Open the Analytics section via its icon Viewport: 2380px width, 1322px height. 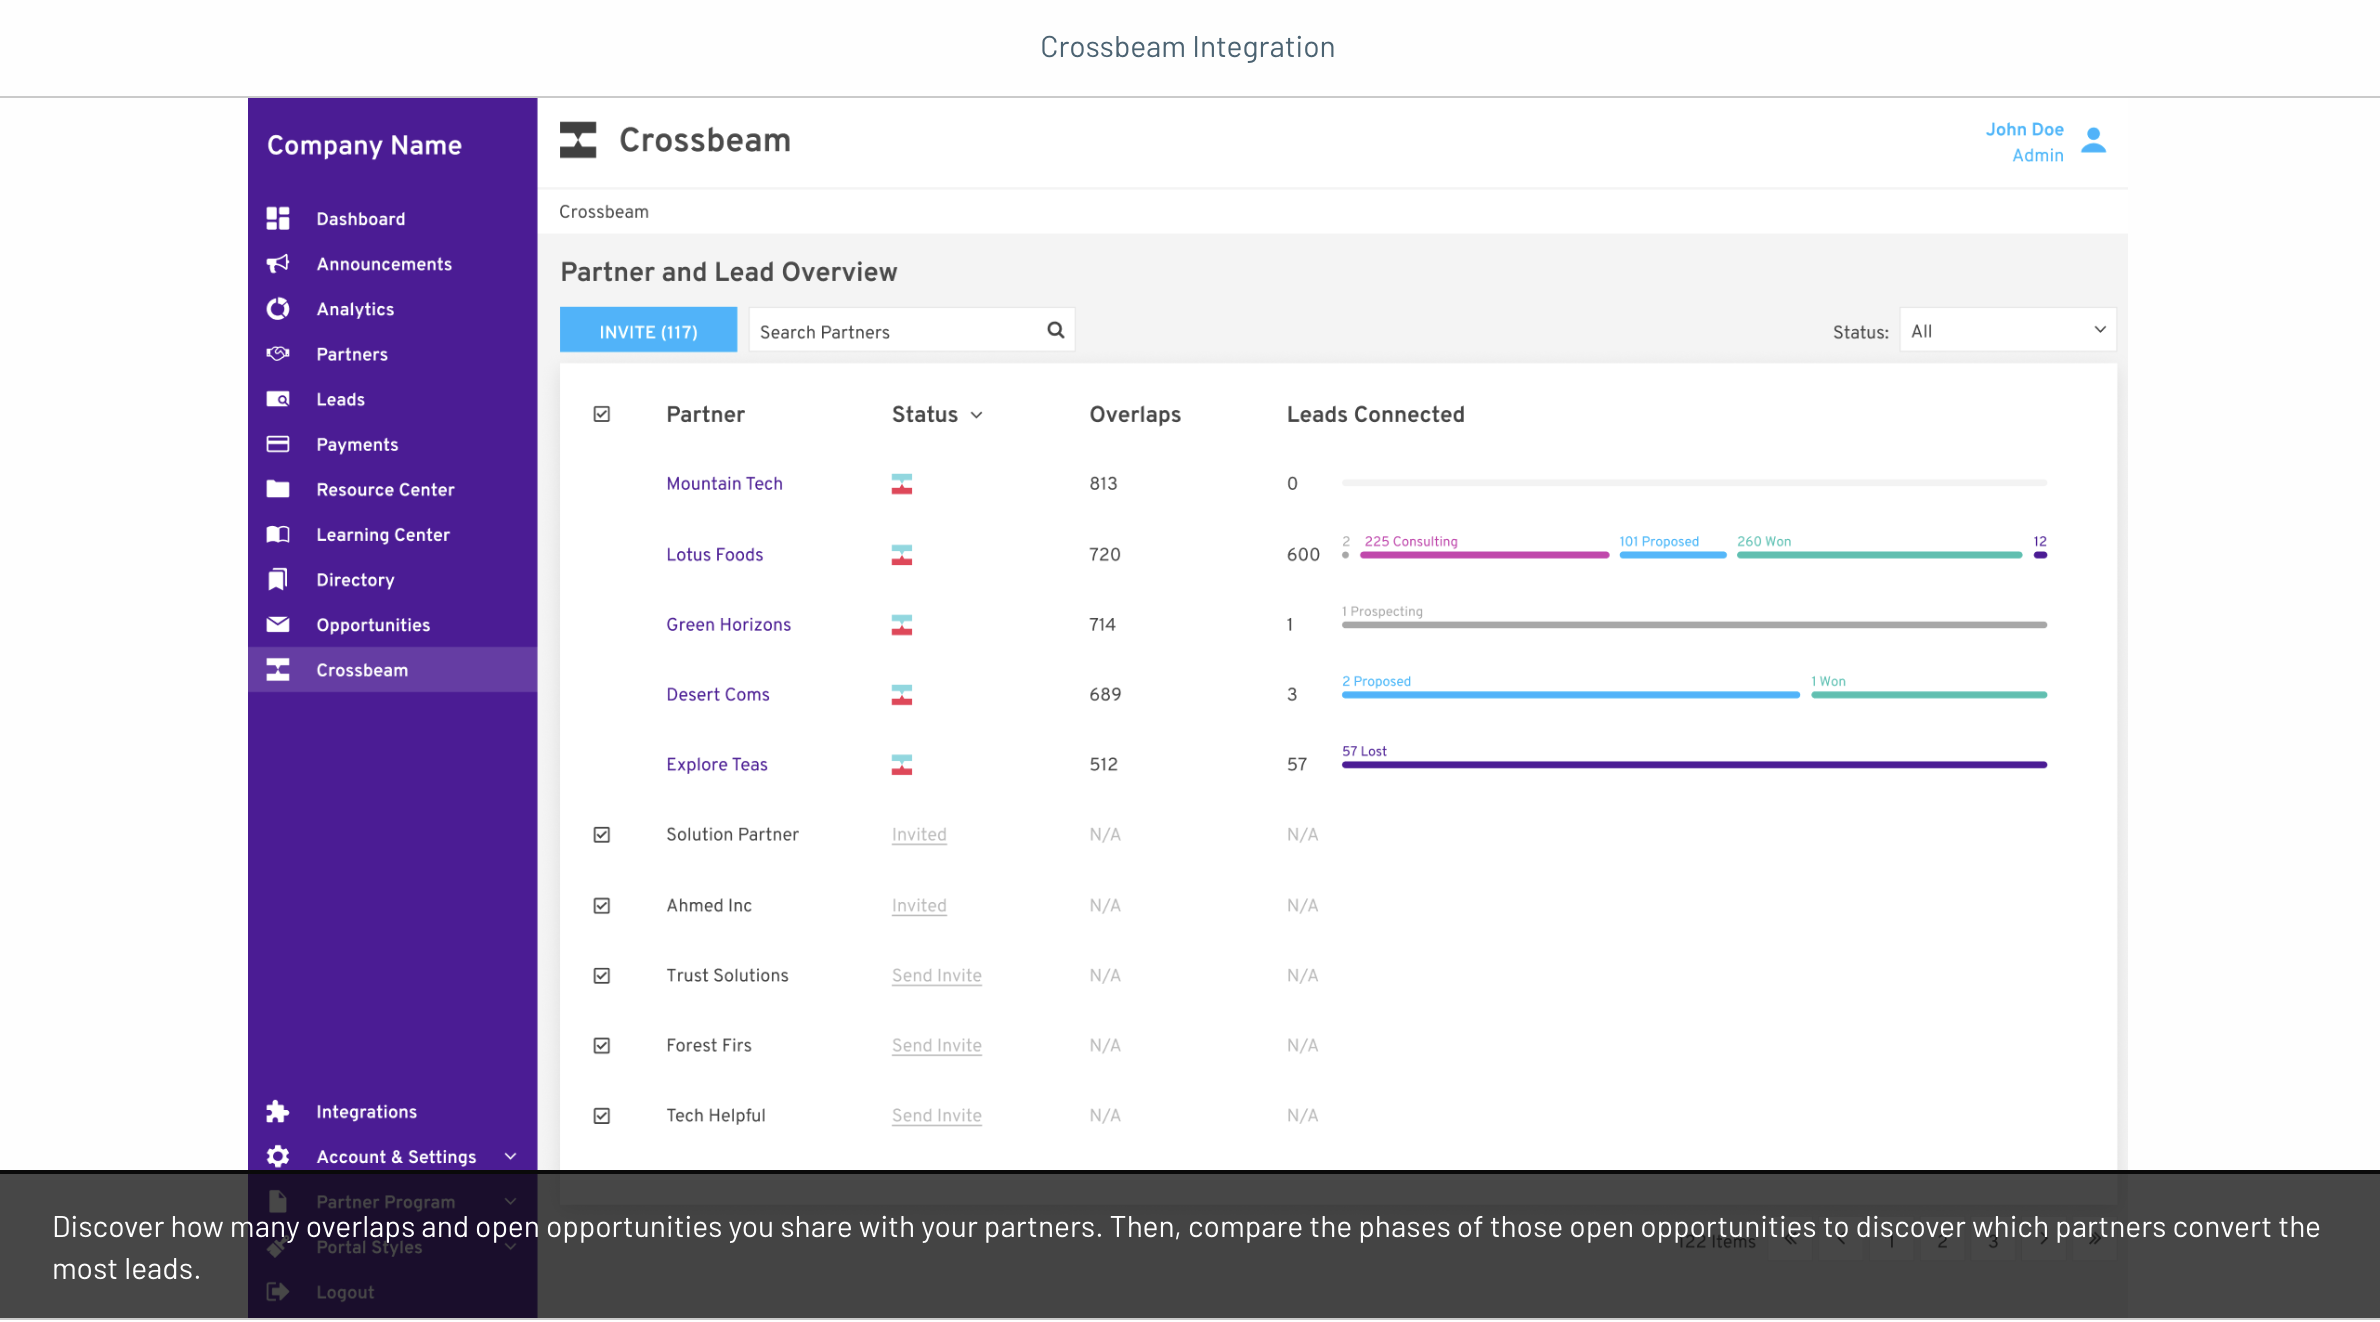[278, 308]
